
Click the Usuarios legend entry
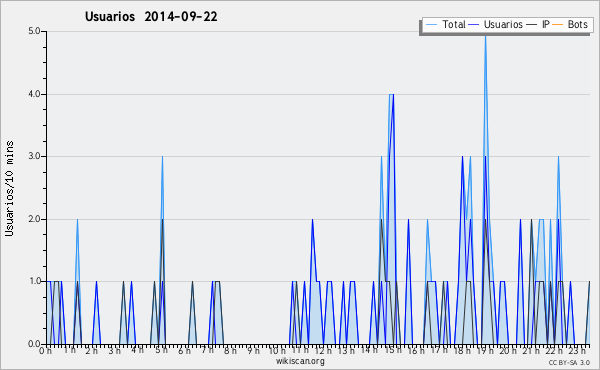(495, 24)
